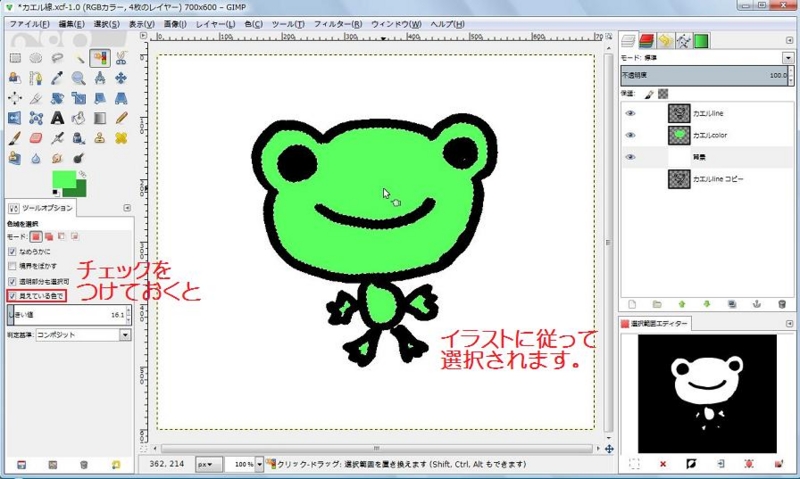Select the Paths tool
The width and height of the screenshot is (800, 479).
point(36,78)
